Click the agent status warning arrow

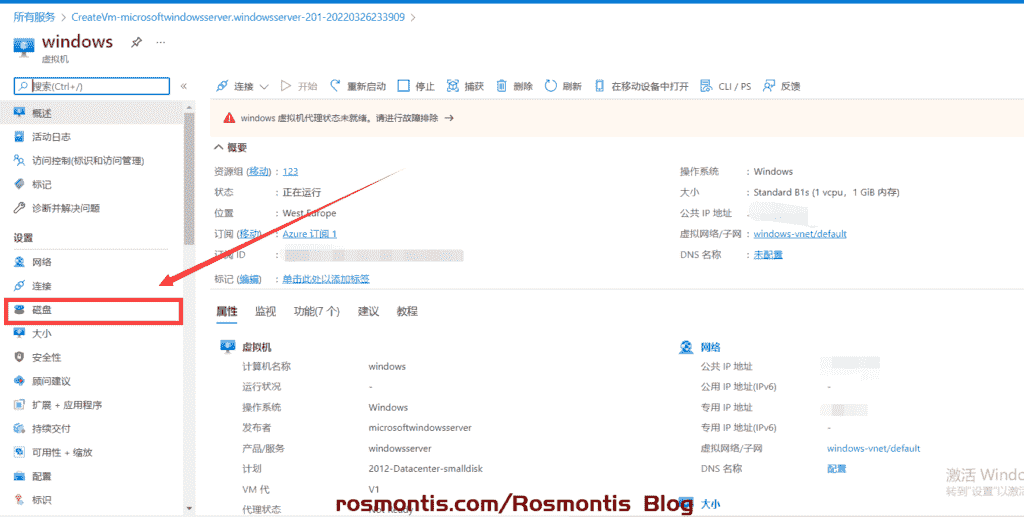(449, 118)
